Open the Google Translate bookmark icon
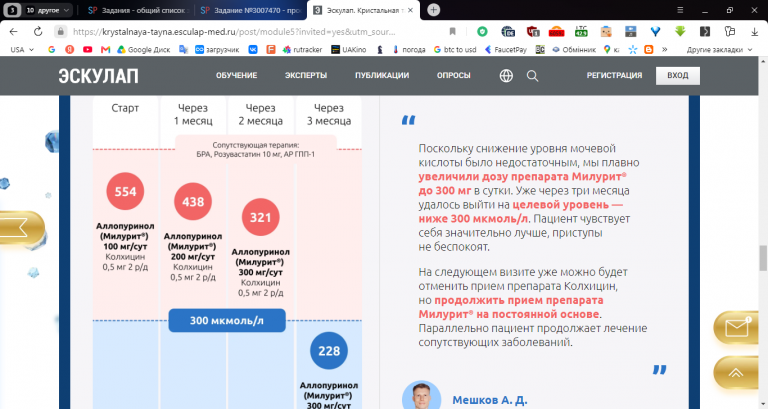 pos(183,49)
